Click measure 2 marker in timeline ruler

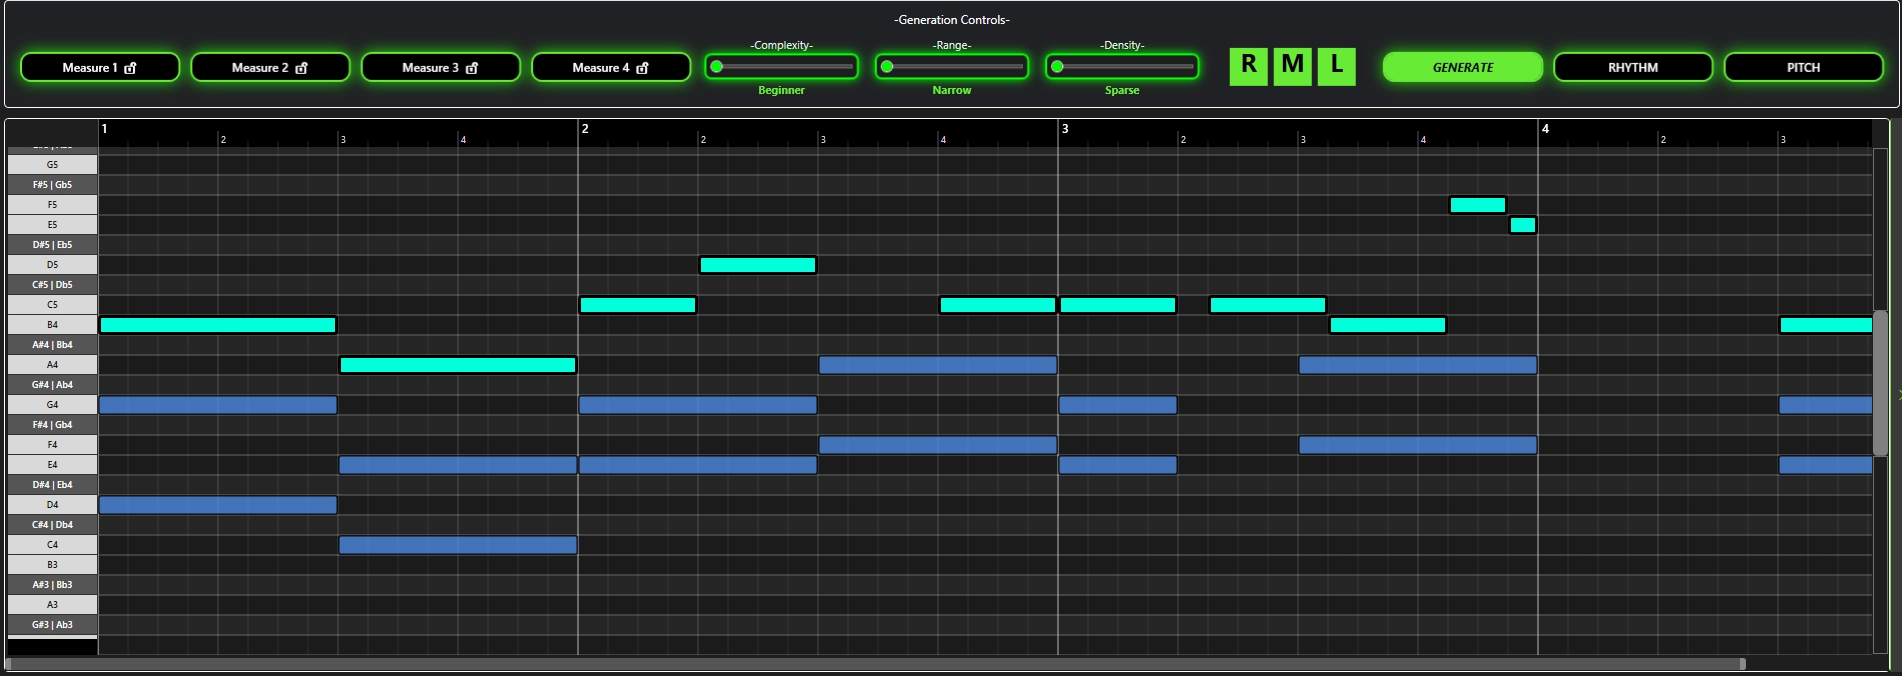point(585,129)
